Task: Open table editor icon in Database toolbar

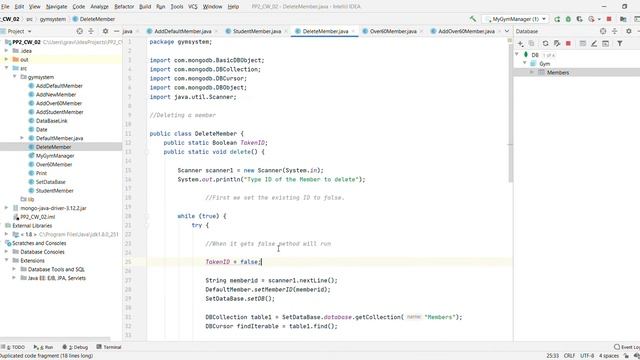Action: tap(582, 43)
